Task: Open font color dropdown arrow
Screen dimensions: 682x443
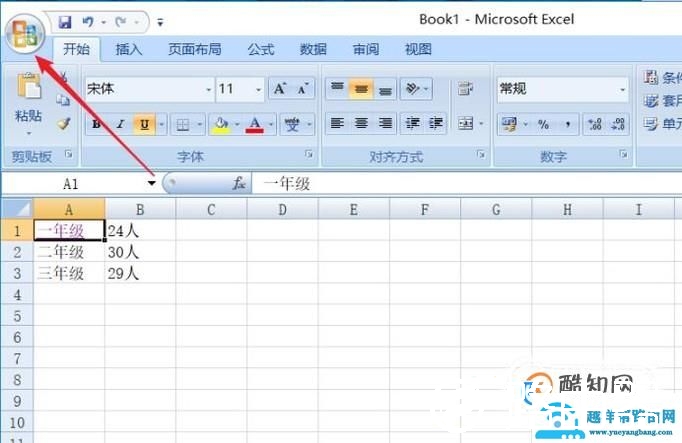Action: pyautogui.click(x=271, y=125)
